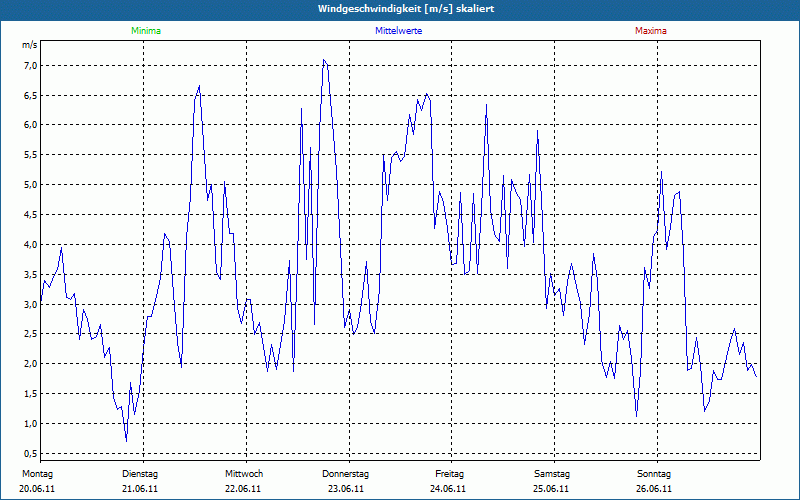Click the 2,0 y-axis label
The width and height of the screenshot is (800, 500).
[x=30, y=364]
